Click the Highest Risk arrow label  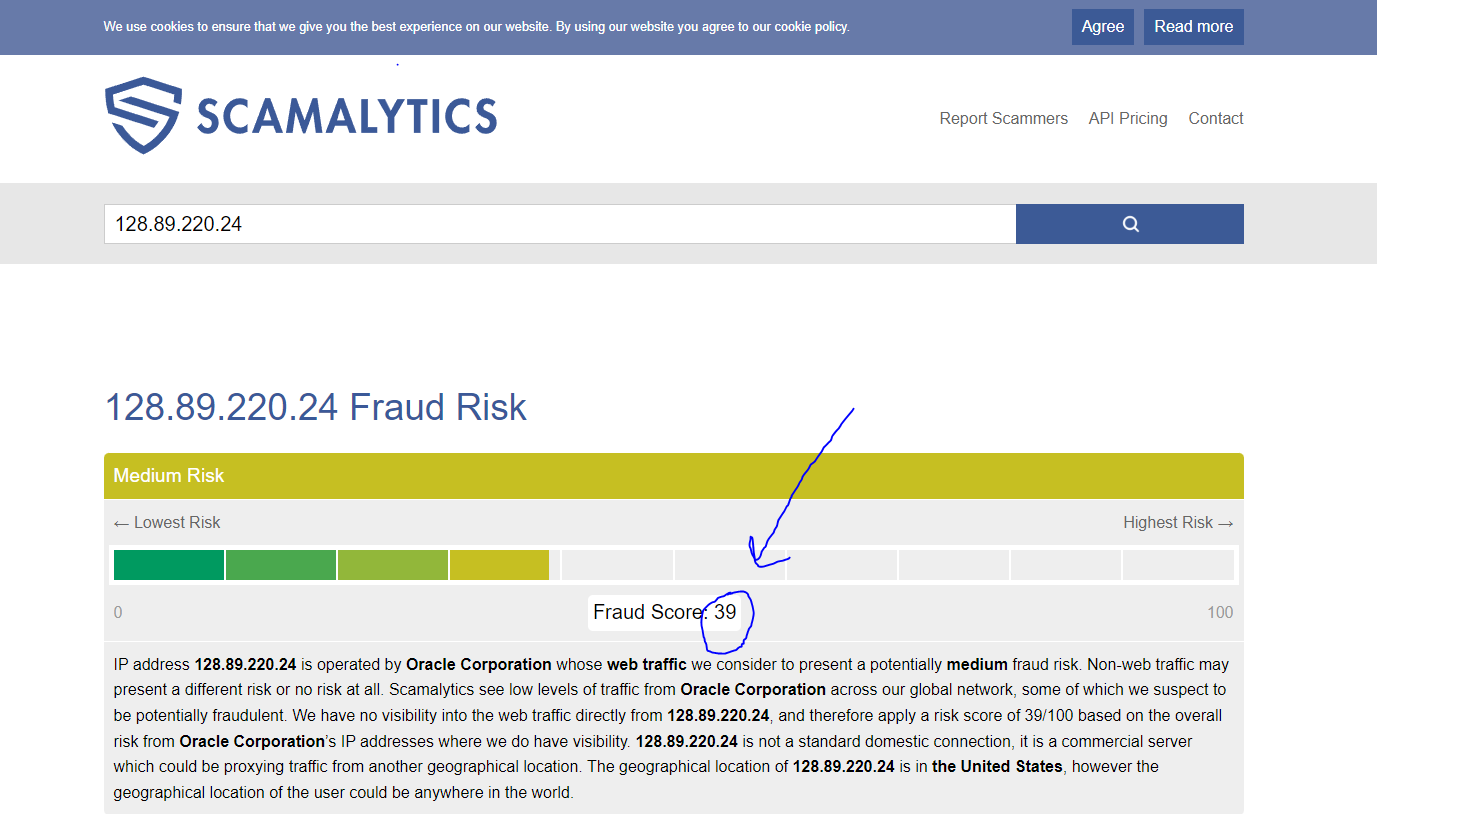[1177, 522]
